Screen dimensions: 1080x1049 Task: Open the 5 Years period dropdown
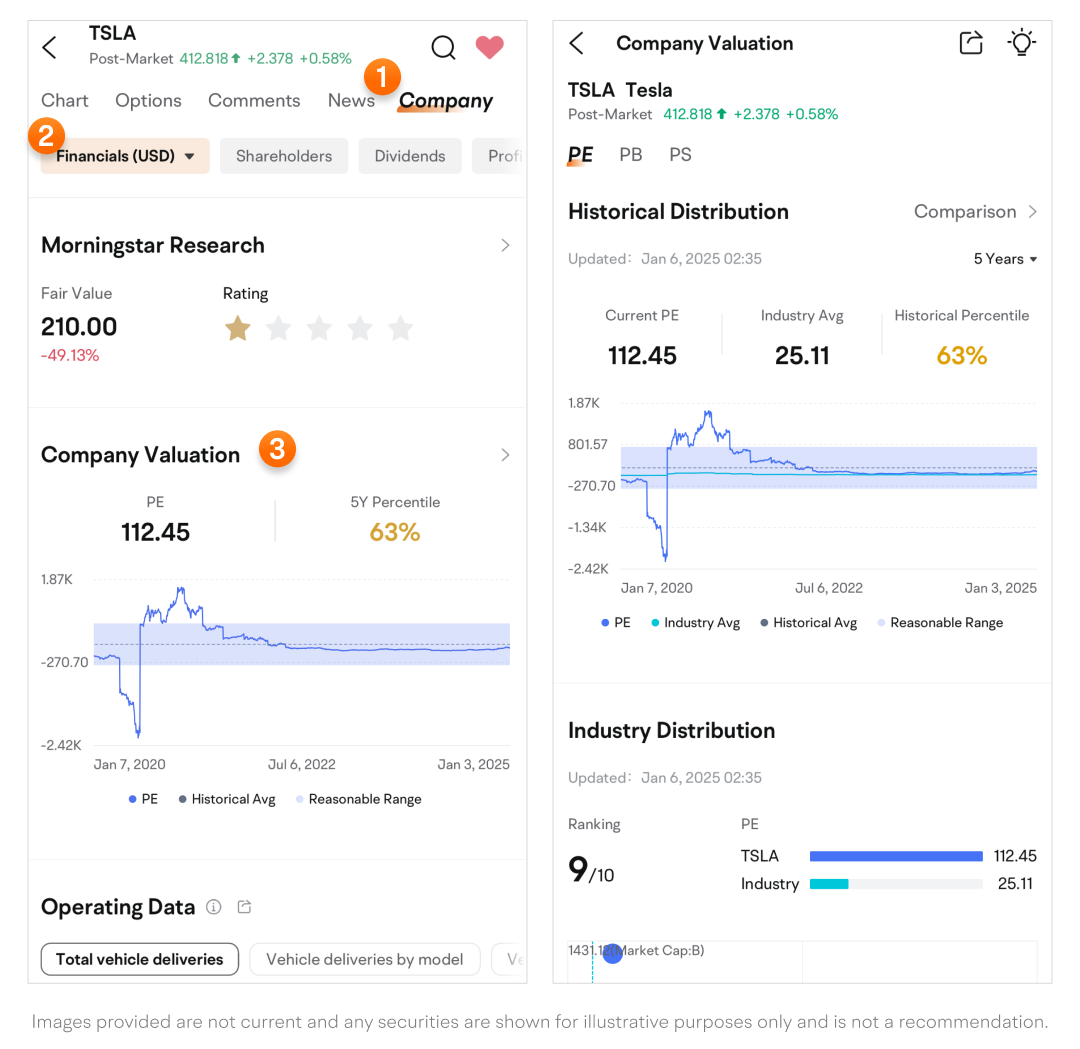(1005, 259)
